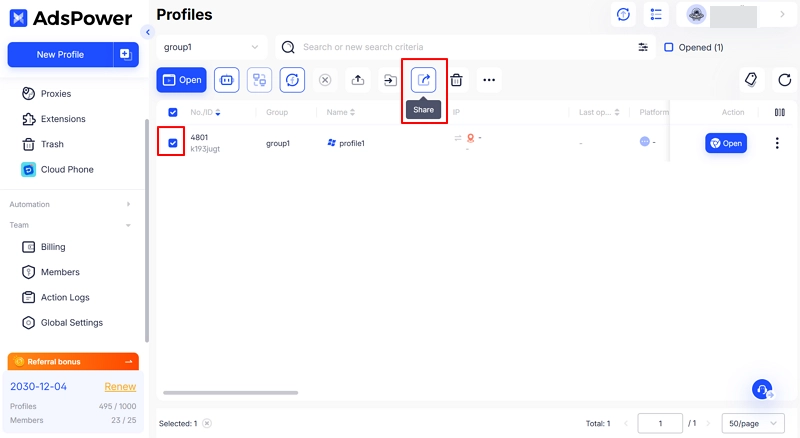The image size is (800, 438).
Task: Open the three-dot menu for profile1
Action: click(777, 143)
